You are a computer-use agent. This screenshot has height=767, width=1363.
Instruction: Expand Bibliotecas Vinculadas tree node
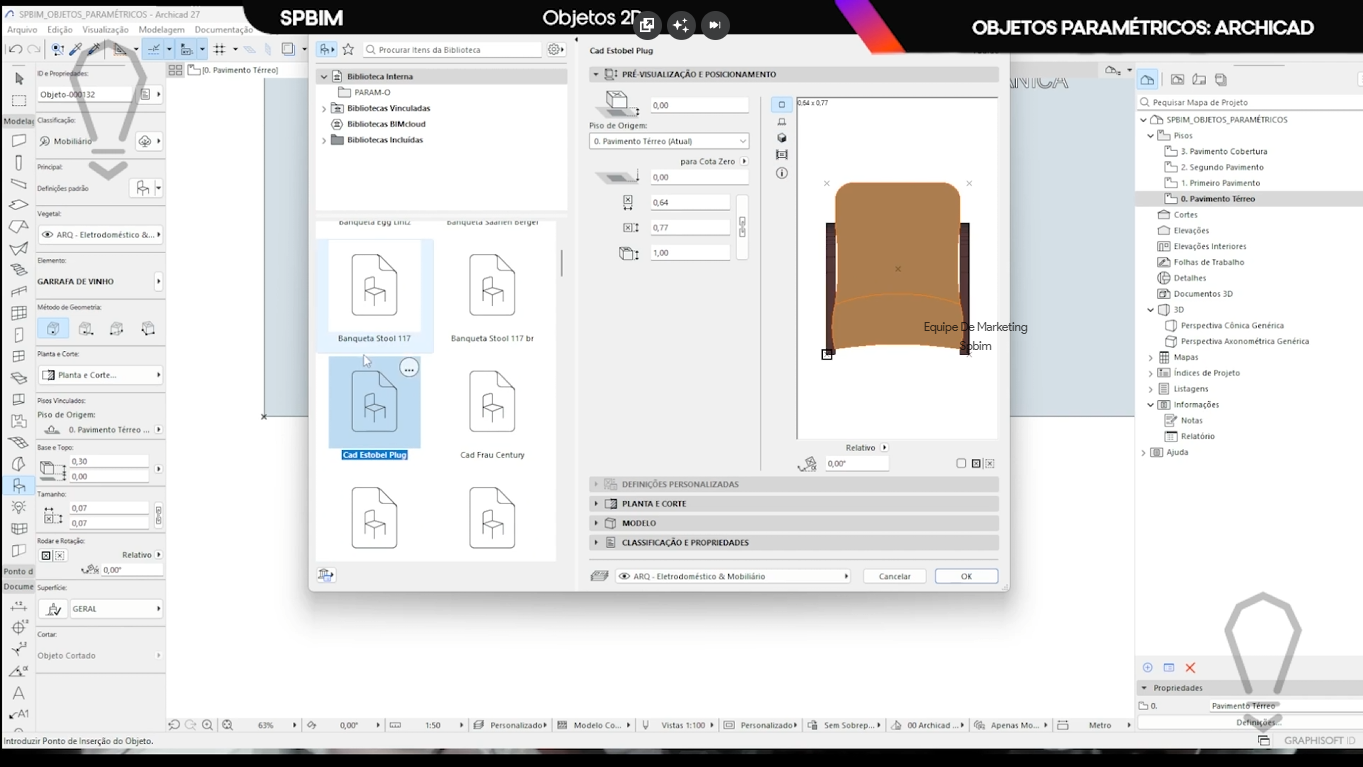click(323, 108)
